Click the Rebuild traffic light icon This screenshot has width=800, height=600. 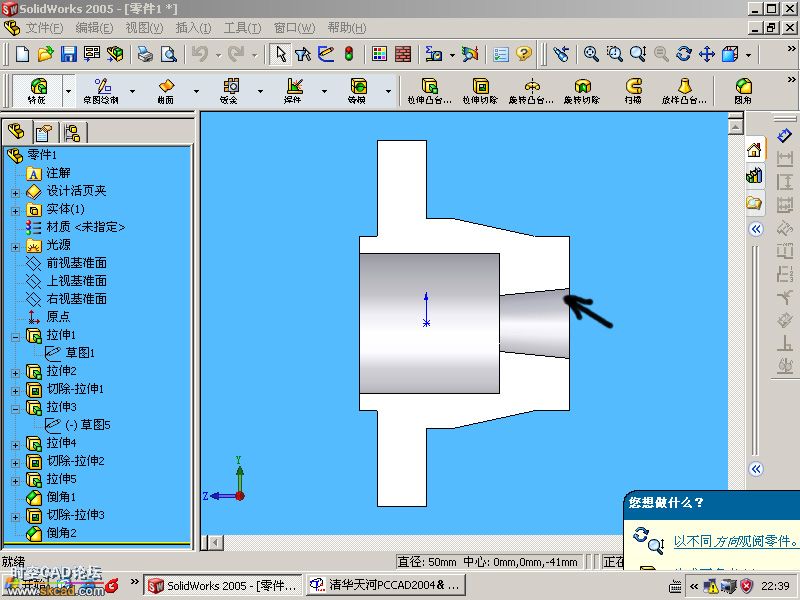[x=349, y=54]
